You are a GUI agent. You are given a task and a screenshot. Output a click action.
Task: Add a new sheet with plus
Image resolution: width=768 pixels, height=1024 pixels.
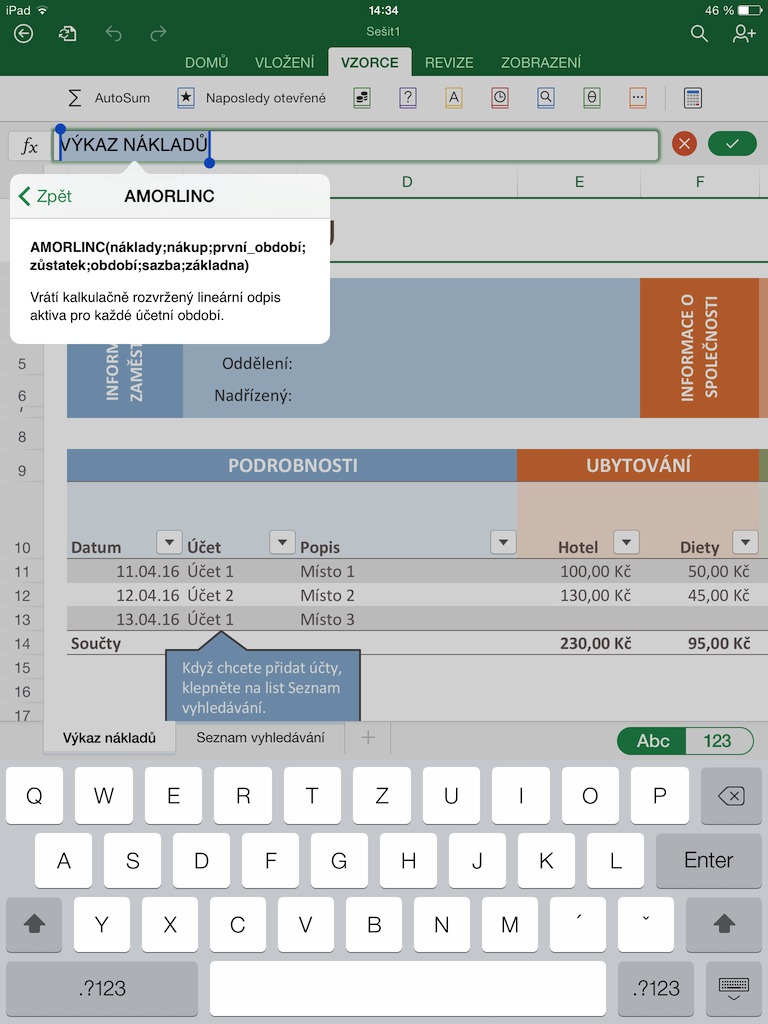pos(368,738)
